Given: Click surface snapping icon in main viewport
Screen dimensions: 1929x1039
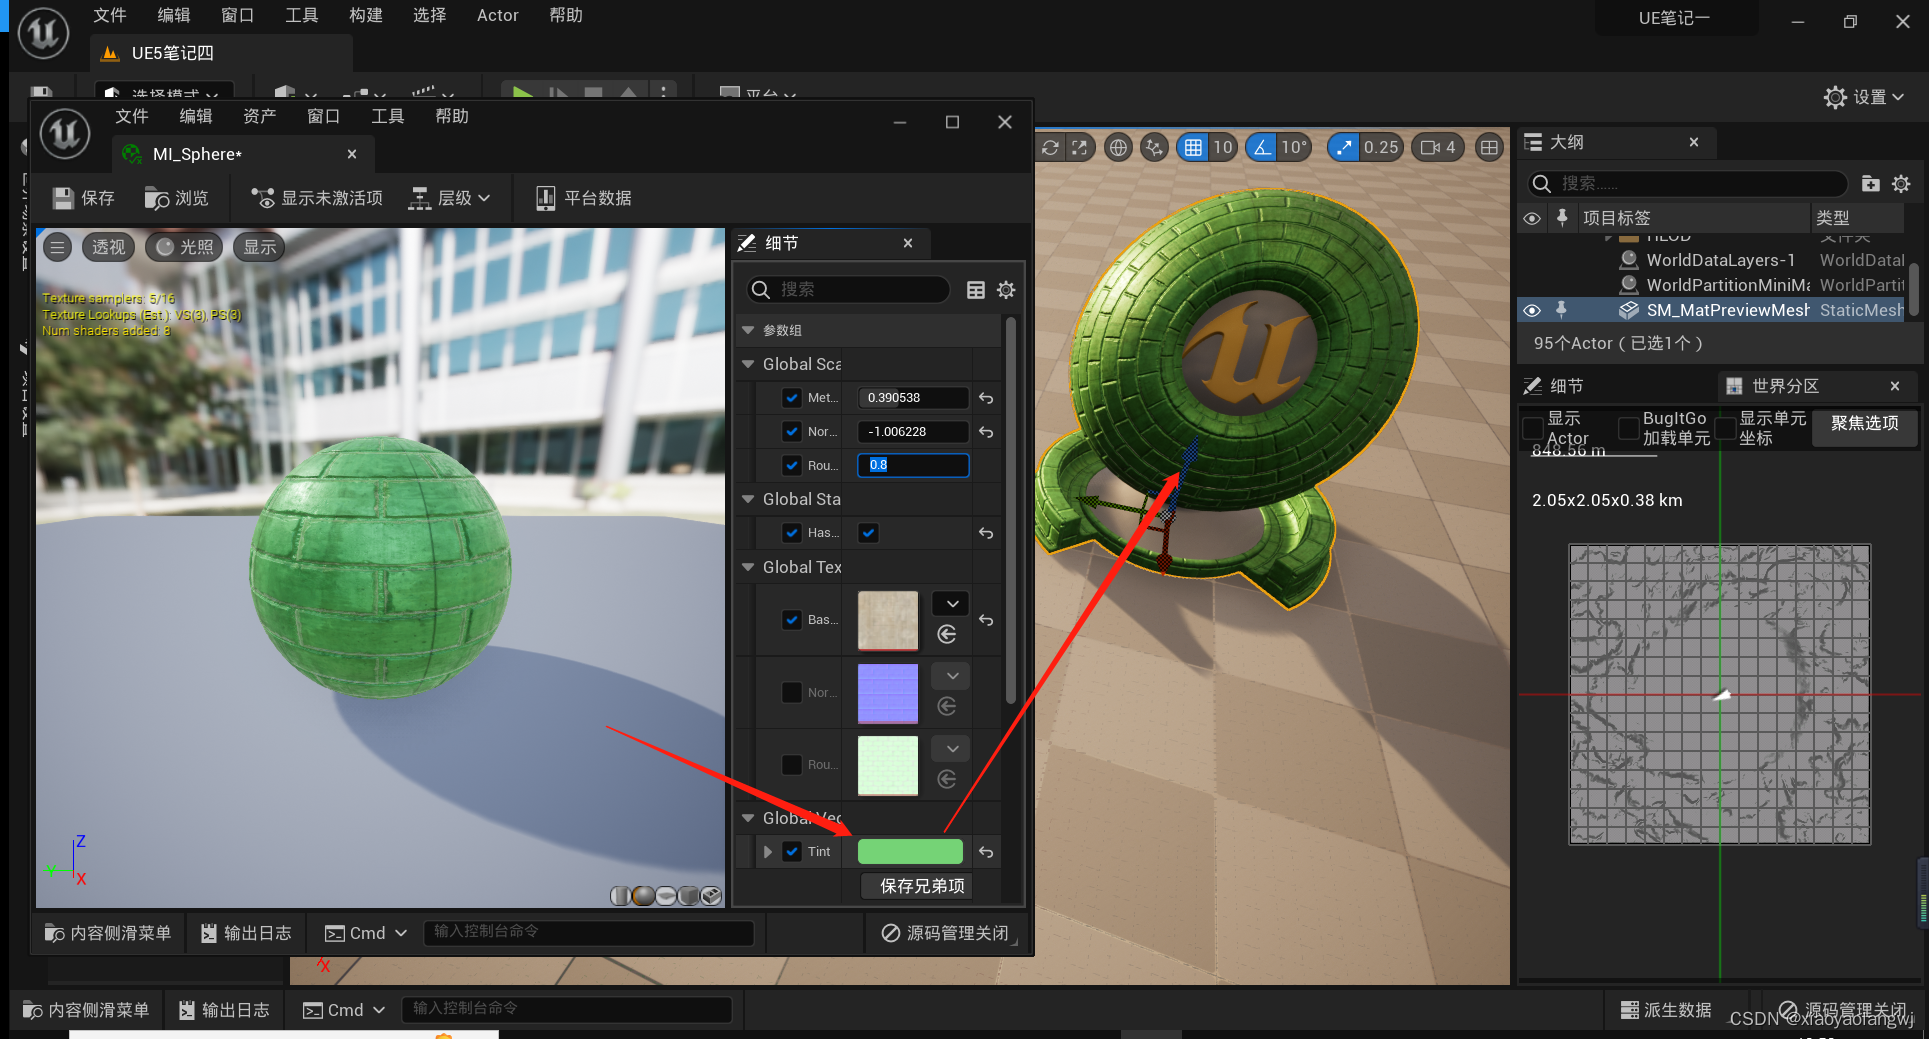Looking at the screenshot, I should (x=1155, y=147).
